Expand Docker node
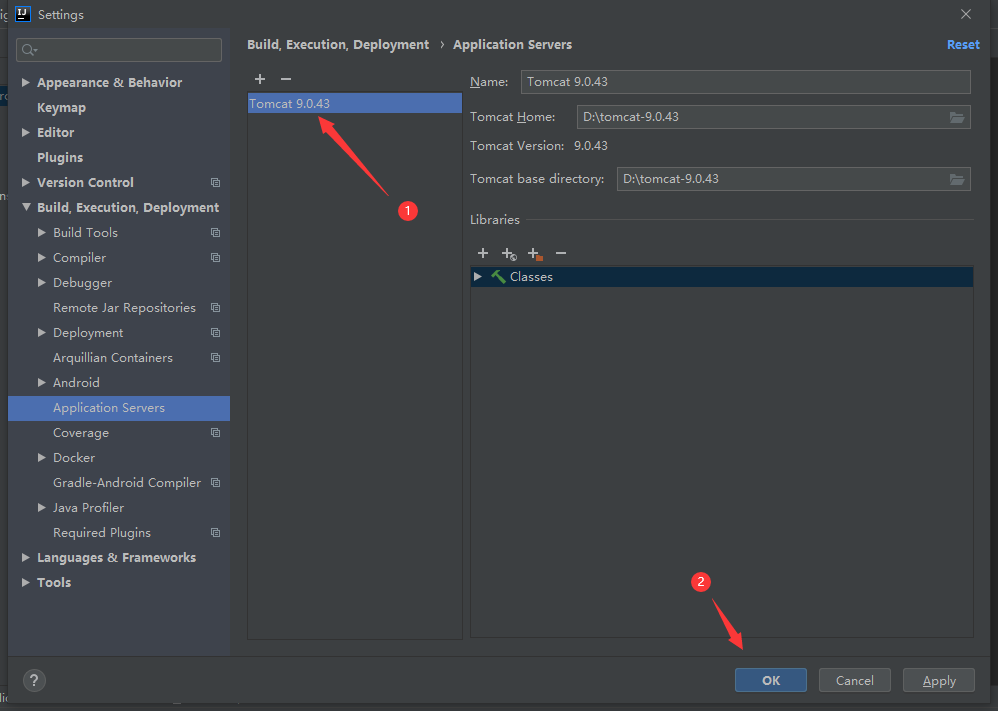Viewport: 998px width, 711px height. tap(41, 457)
